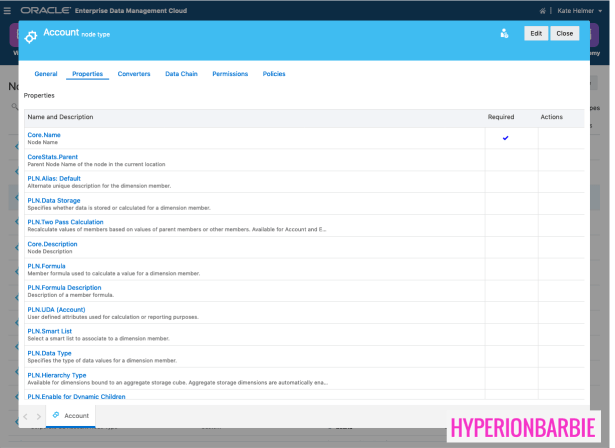The image size is (615, 448).
Task: Click the Edit button
Action: 536,33
